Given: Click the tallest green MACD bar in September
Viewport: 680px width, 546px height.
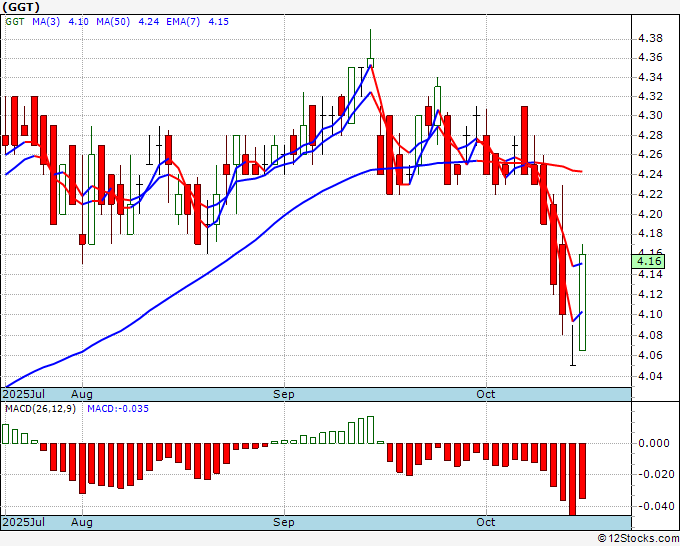Looking at the screenshot, I should click(370, 430).
